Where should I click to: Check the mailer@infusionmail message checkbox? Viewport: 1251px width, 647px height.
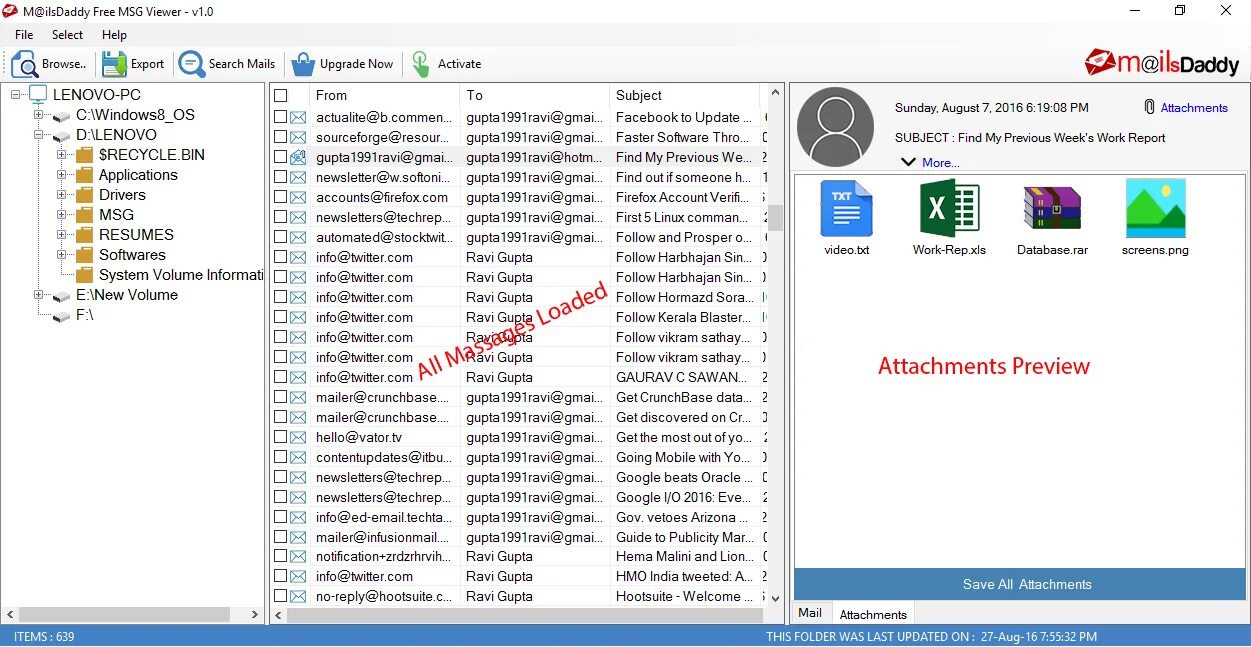coord(281,537)
